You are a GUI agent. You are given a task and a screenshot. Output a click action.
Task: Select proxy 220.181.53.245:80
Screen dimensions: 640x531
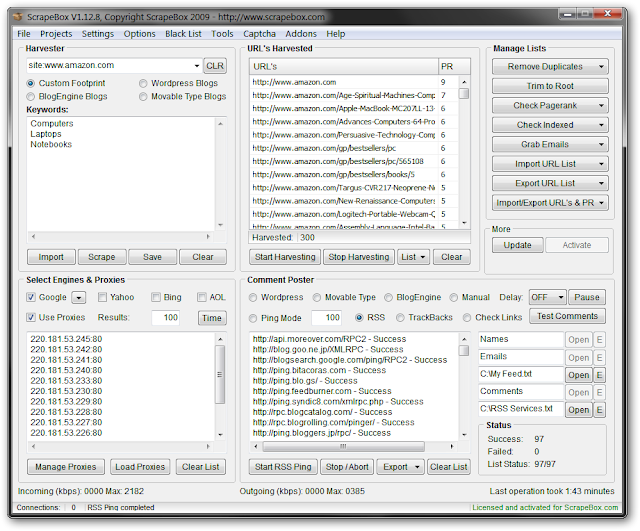[66, 339]
